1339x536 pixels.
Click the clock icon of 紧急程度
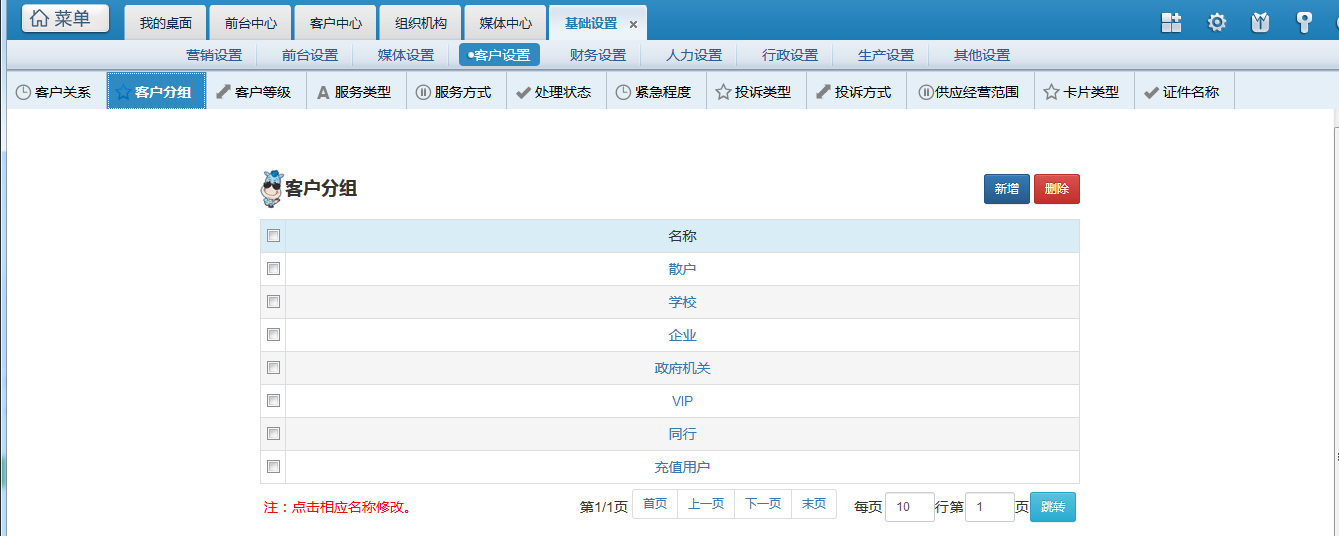[x=623, y=92]
